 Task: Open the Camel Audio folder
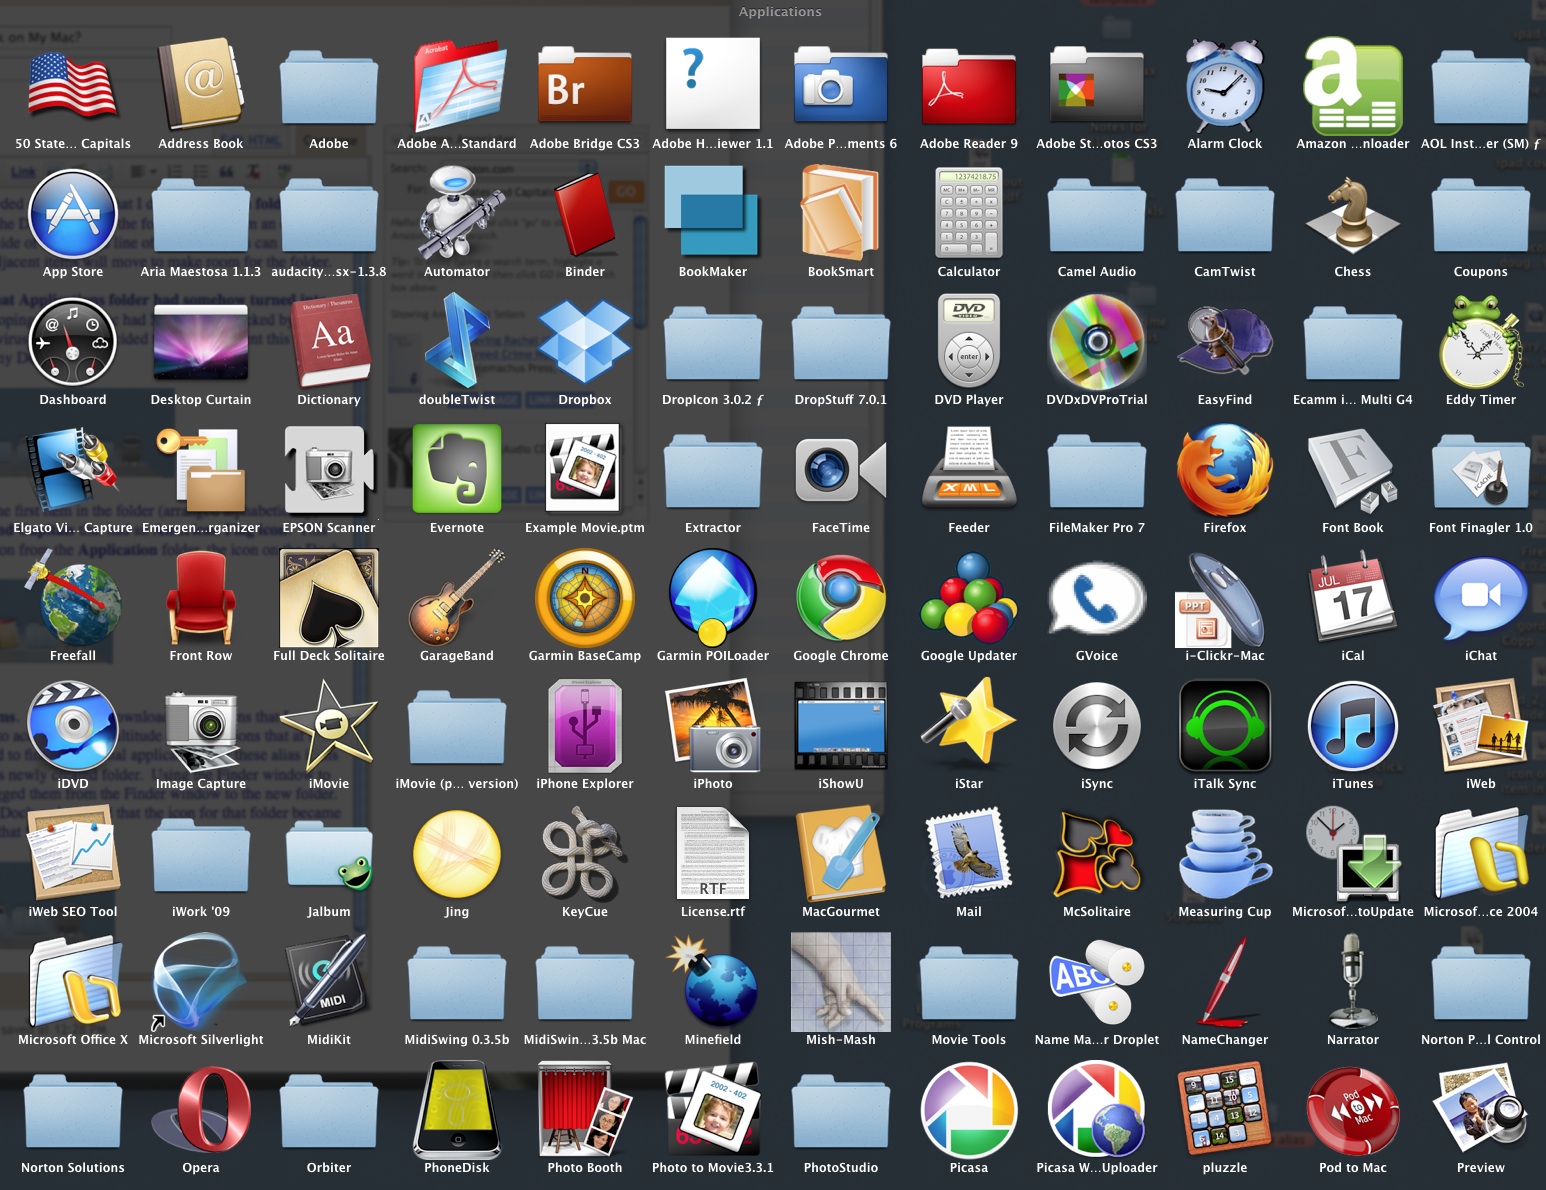tap(1097, 215)
